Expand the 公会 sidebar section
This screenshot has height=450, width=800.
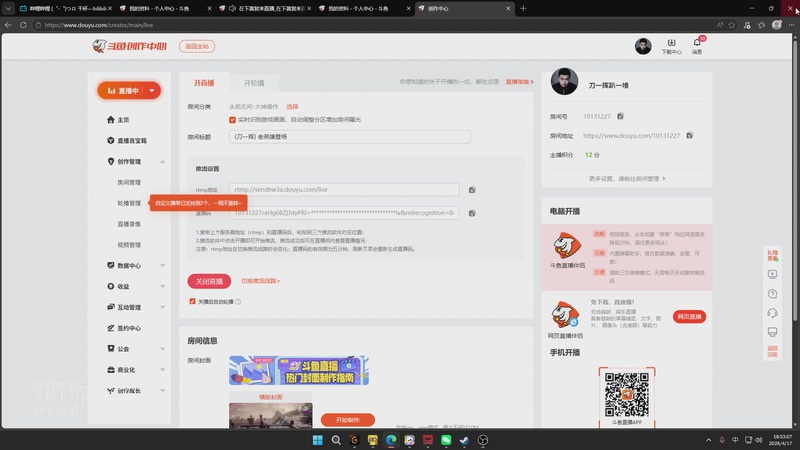[162, 349]
